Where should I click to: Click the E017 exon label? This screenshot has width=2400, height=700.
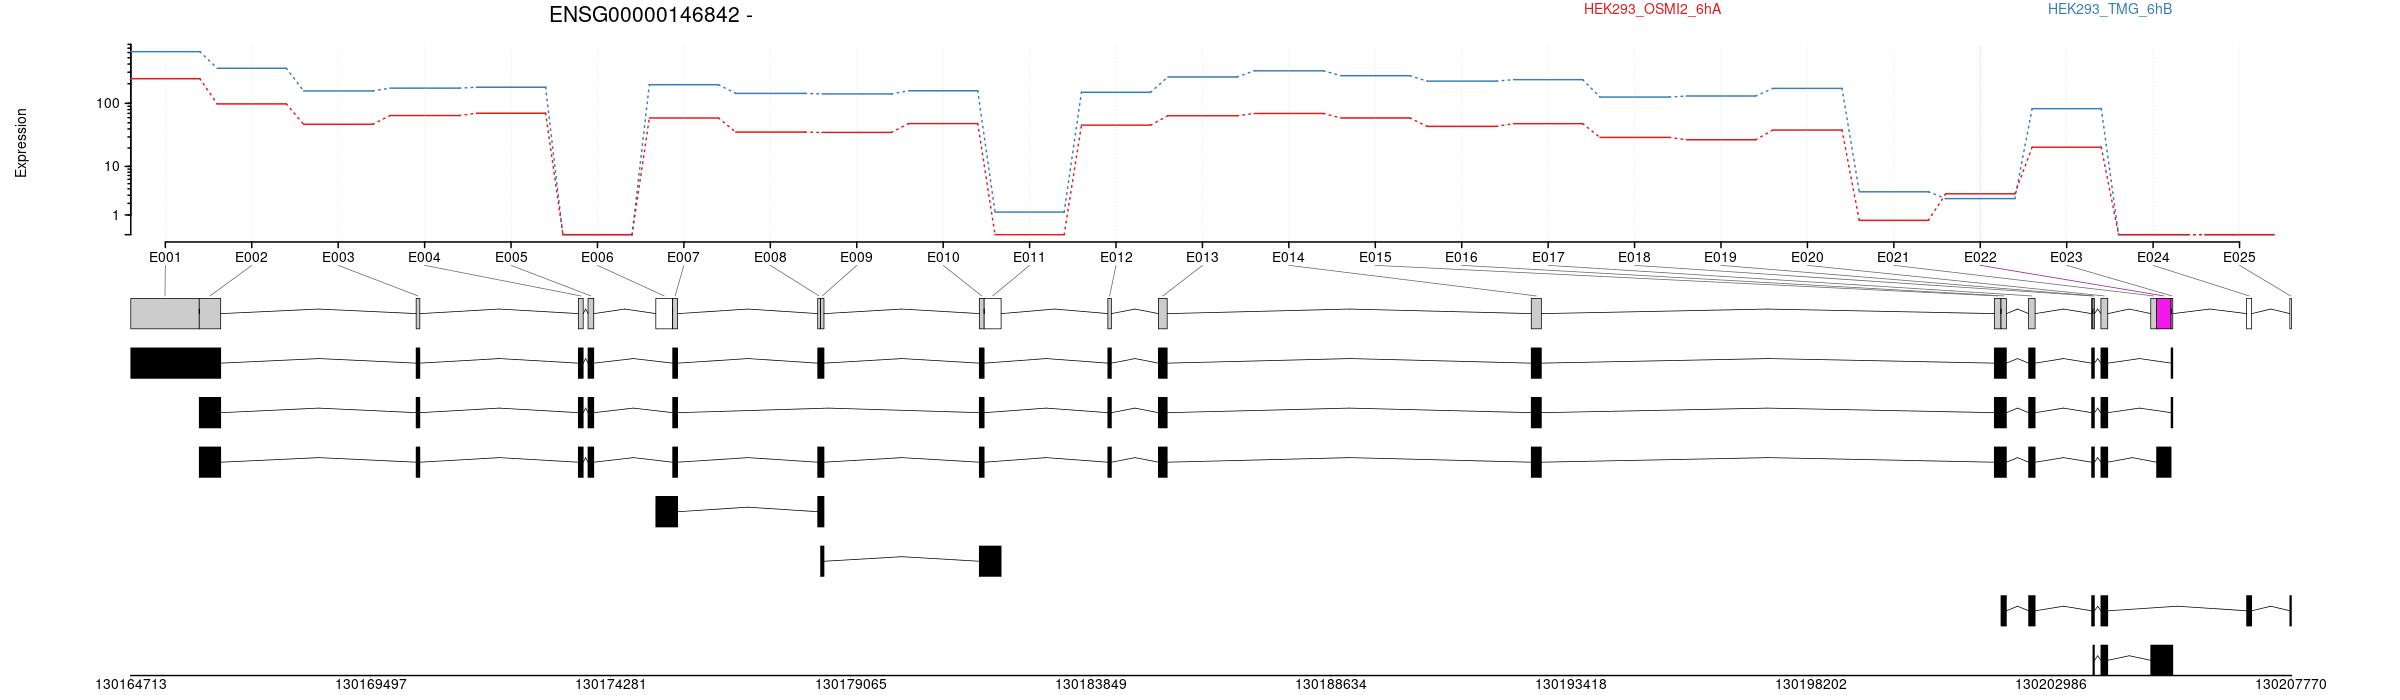click(x=1548, y=257)
